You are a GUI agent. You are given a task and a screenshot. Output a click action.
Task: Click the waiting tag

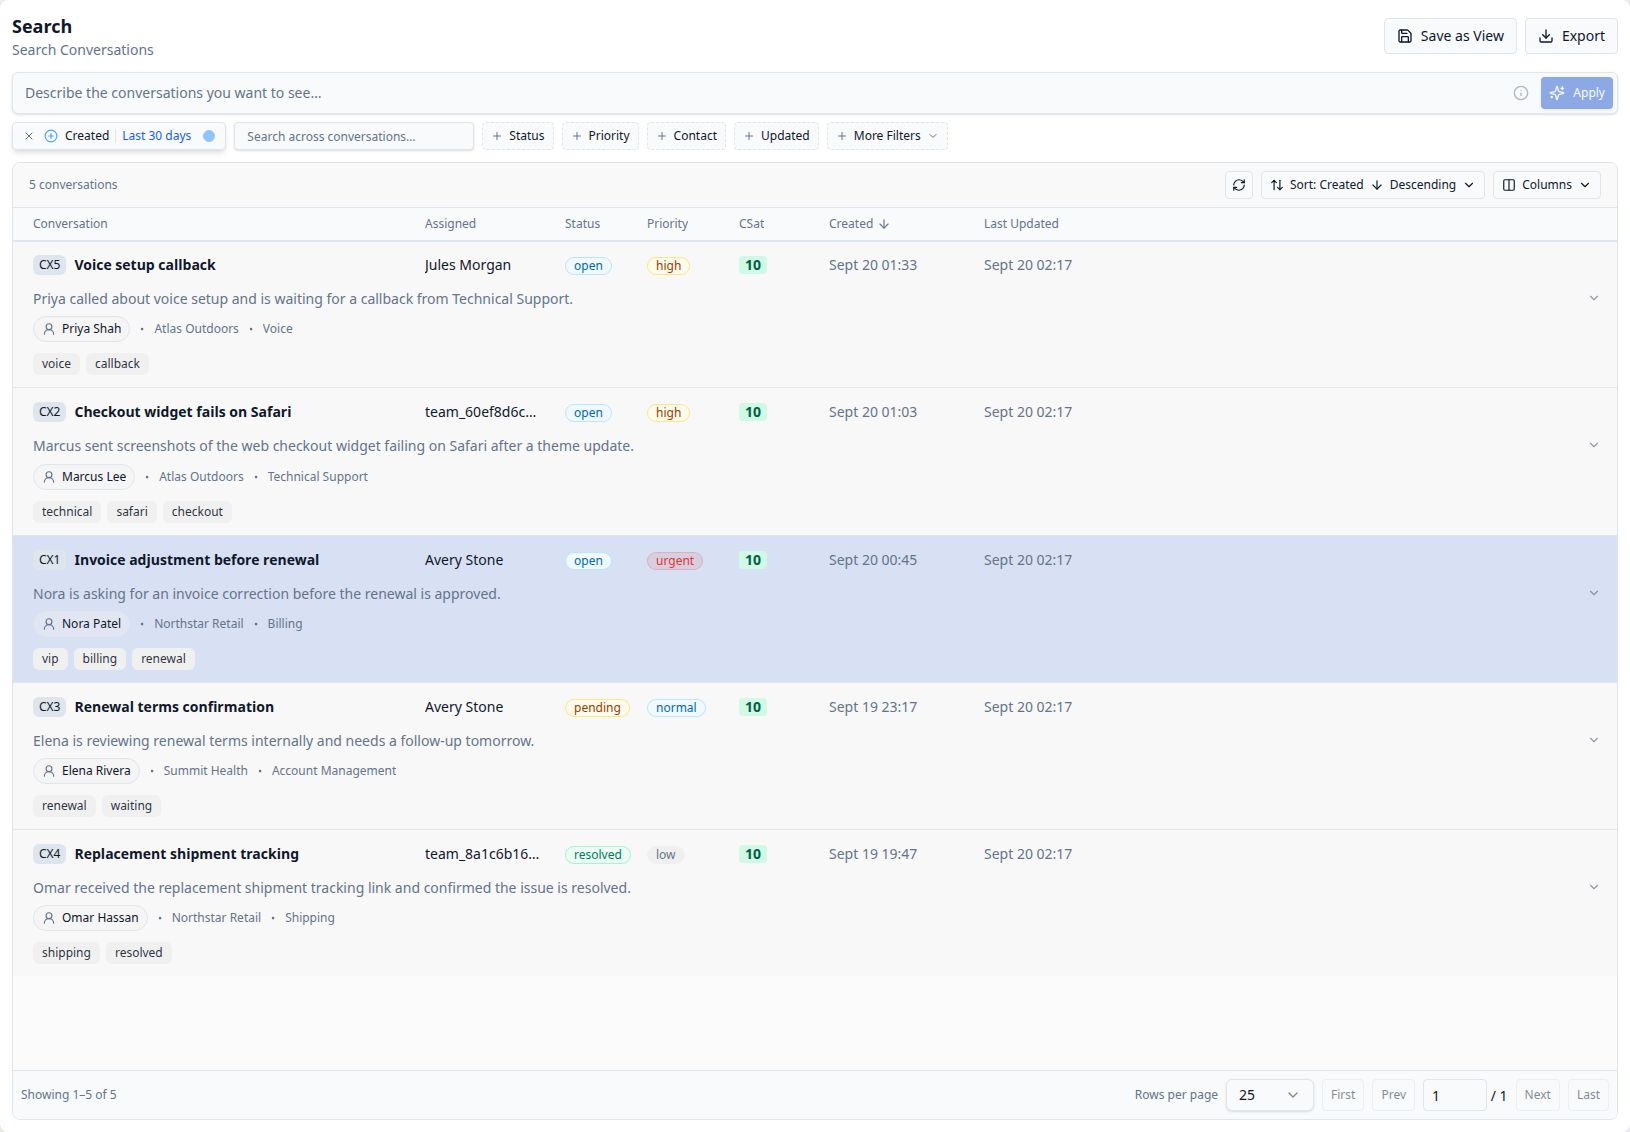[131, 806]
